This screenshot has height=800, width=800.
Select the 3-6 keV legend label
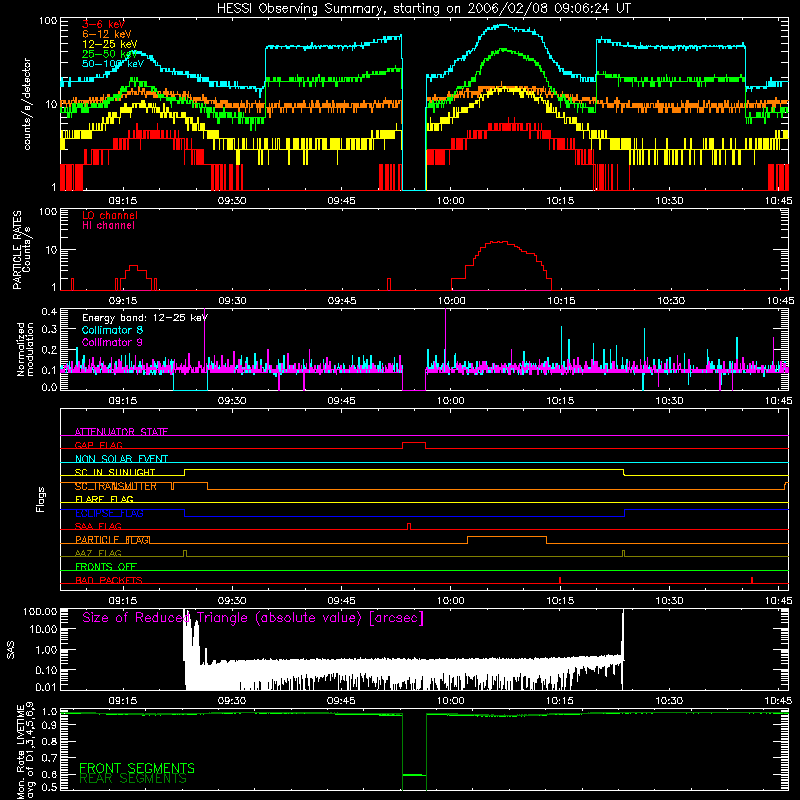(103, 24)
